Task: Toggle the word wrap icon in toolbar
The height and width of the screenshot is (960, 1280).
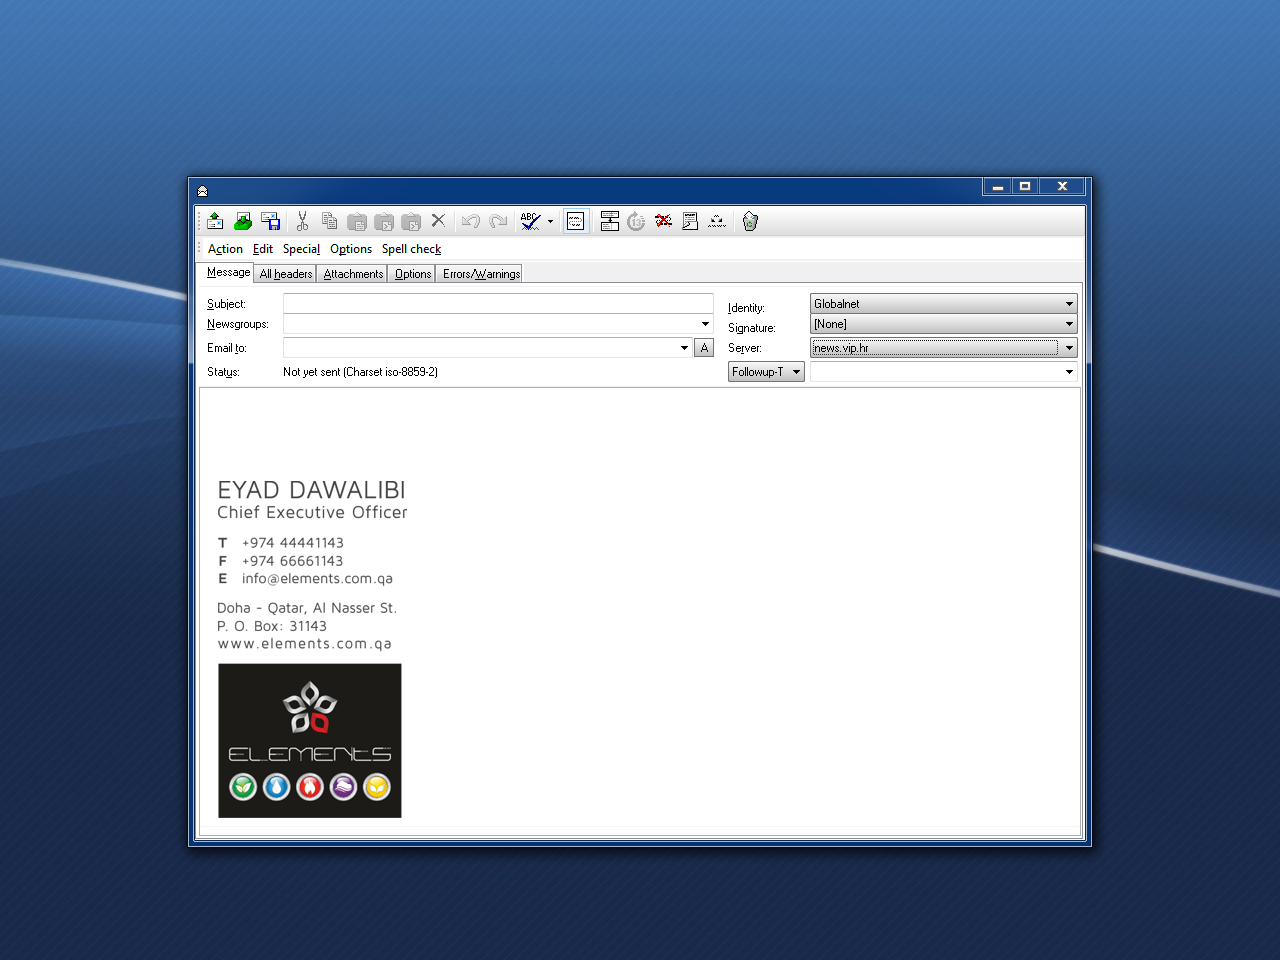Action: point(576,221)
